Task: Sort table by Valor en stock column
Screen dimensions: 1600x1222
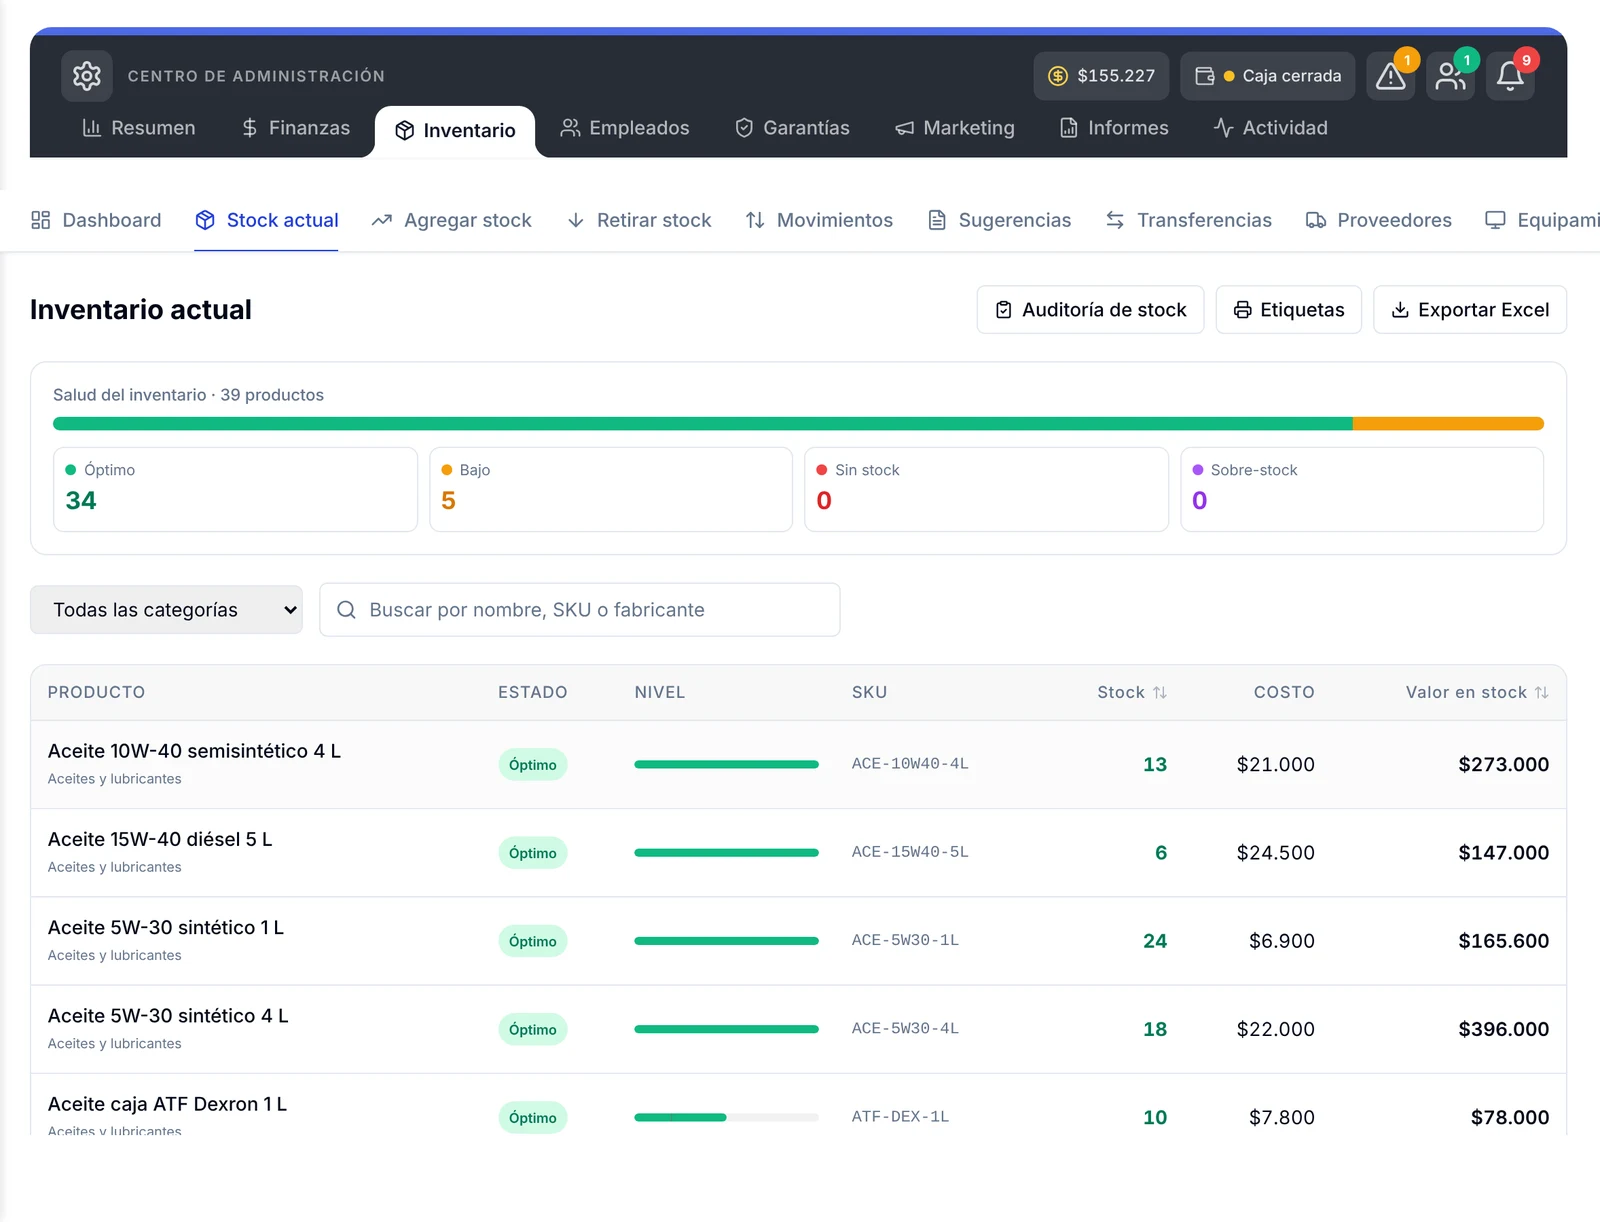Action: click(1477, 692)
